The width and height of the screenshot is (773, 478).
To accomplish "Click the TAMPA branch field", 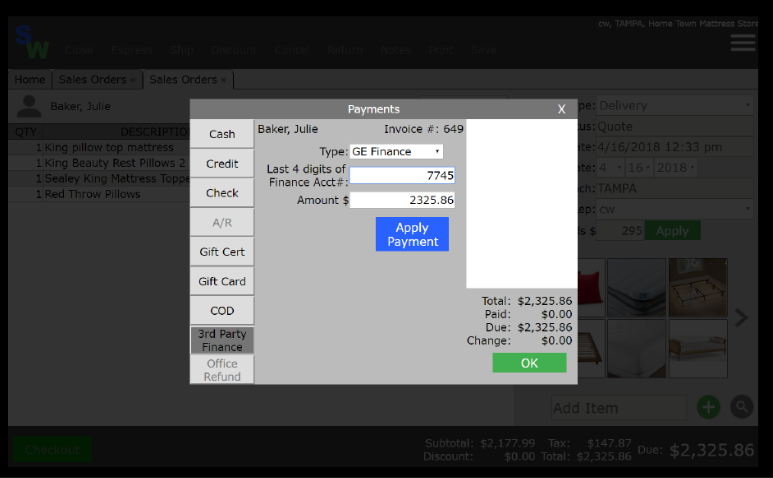I will point(675,189).
